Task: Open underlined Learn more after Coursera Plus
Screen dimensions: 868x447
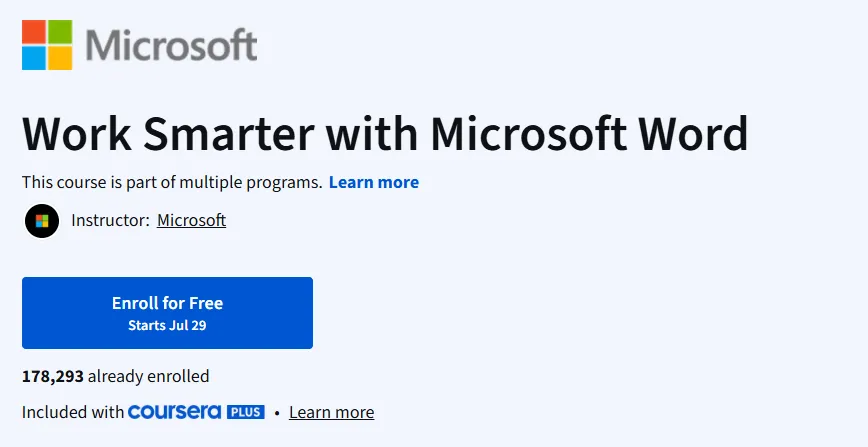Action: [332, 413]
